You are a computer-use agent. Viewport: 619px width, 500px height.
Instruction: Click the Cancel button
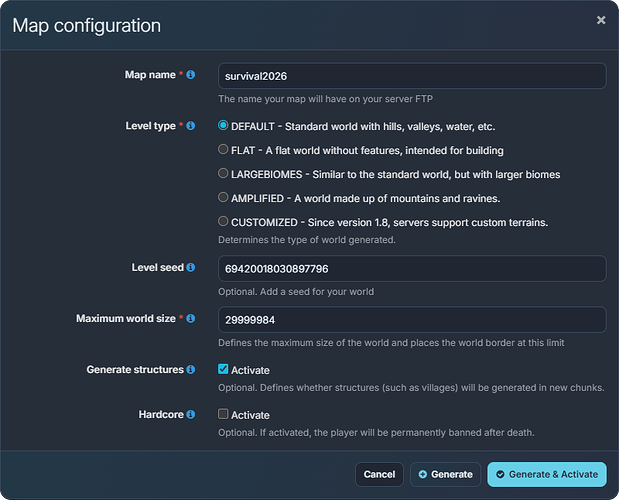[379, 474]
